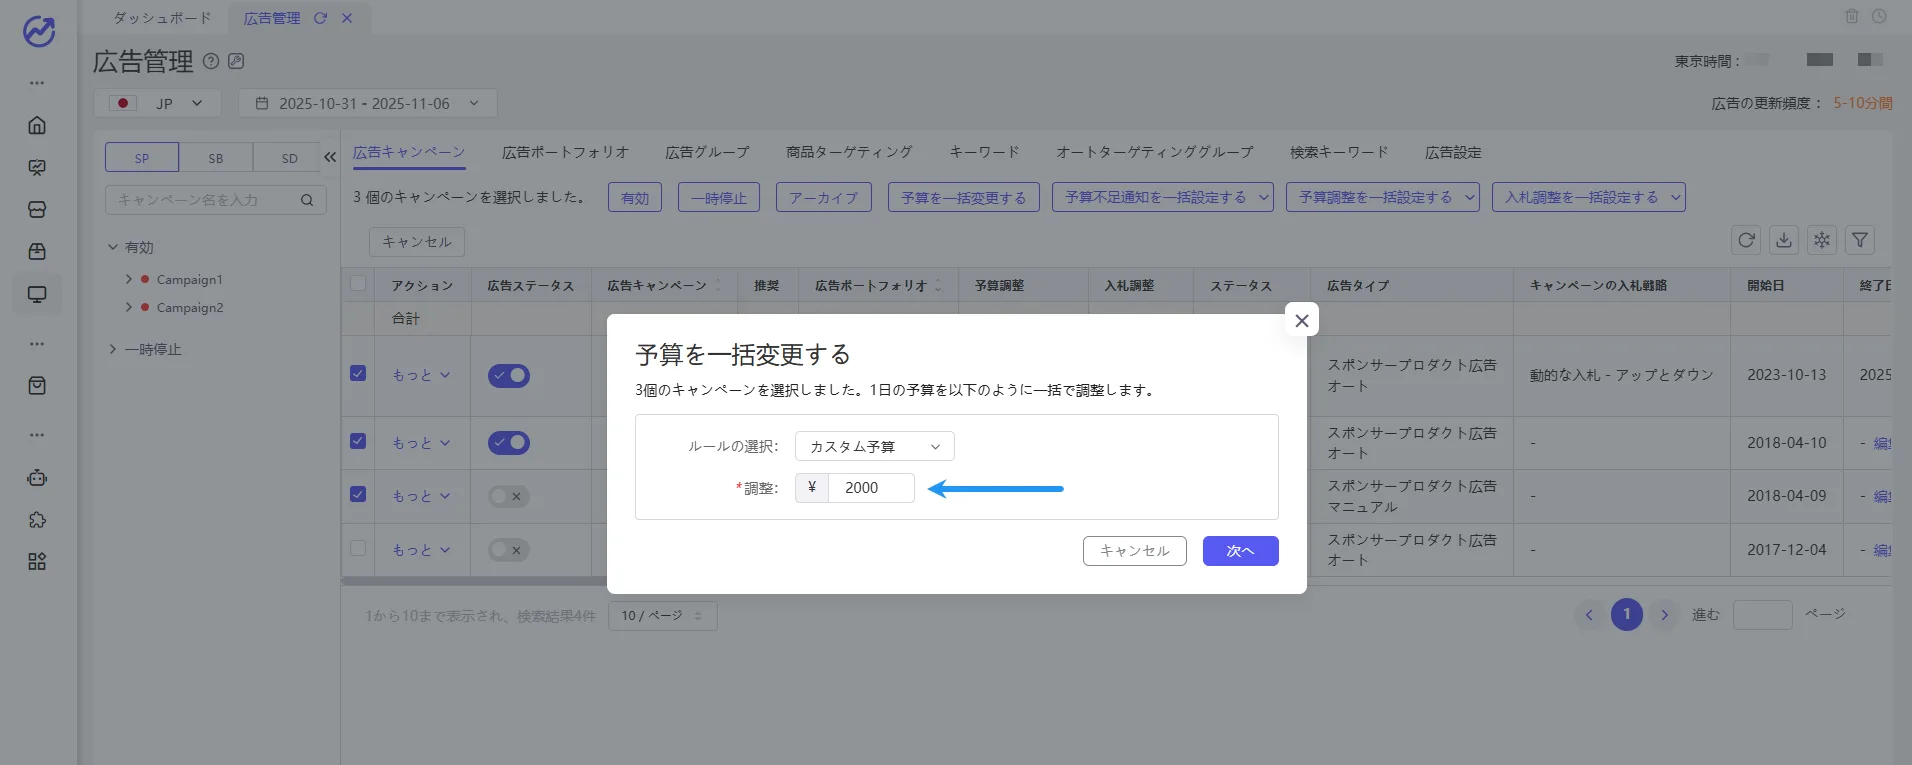Open the apps grid sidebar icon
The image size is (1912, 765).
[x=37, y=562]
